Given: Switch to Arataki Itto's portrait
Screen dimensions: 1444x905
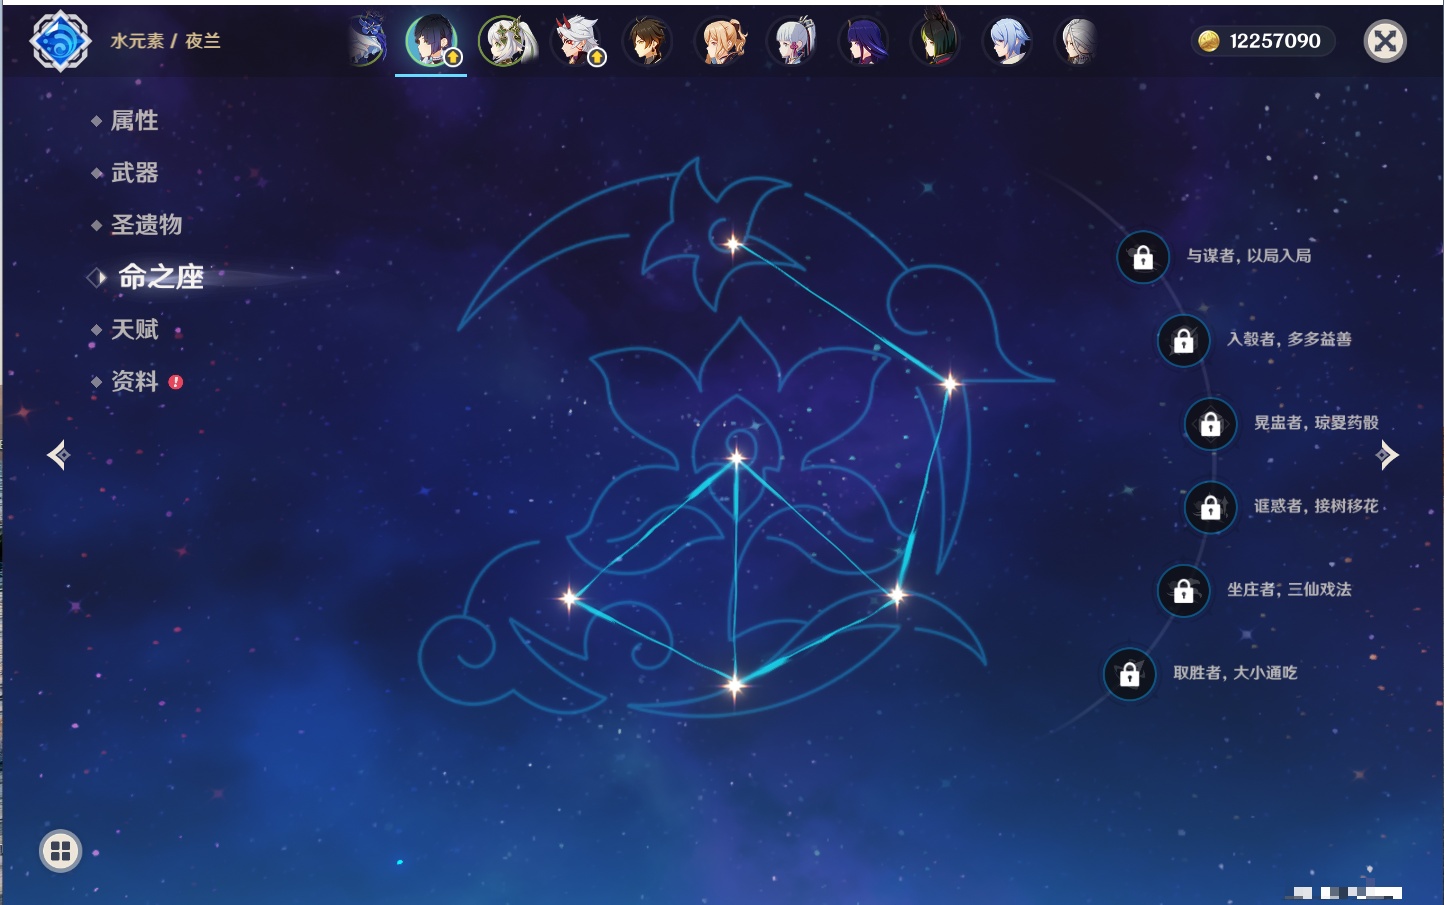Looking at the screenshot, I should click(x=579, y=42).
